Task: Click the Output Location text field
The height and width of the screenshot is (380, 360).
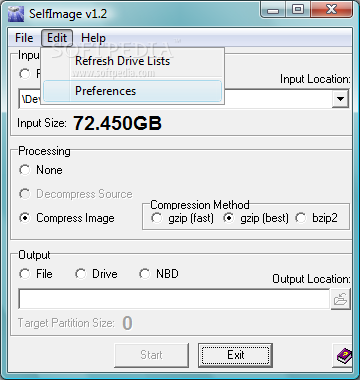Action: point(174,299)
